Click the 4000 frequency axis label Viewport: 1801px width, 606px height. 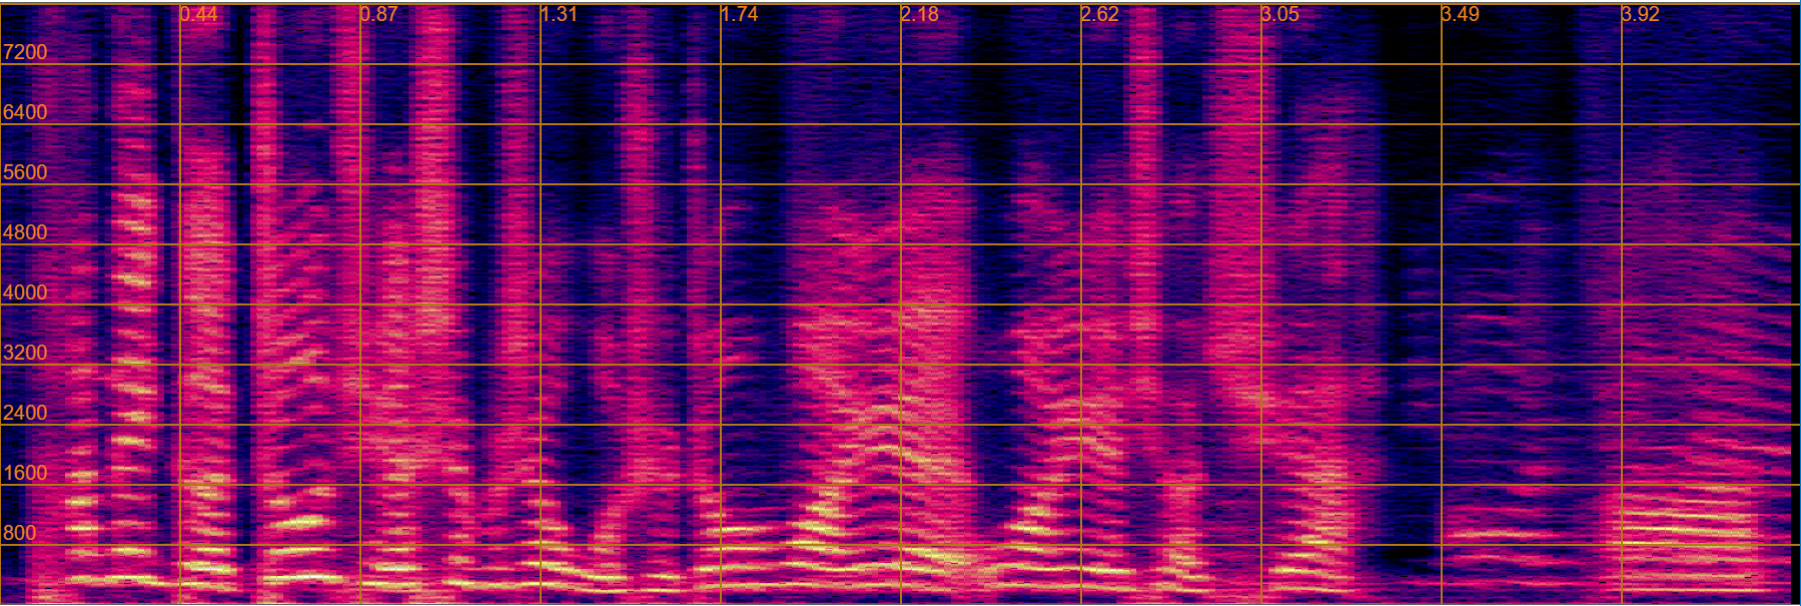tap(25, 292)
